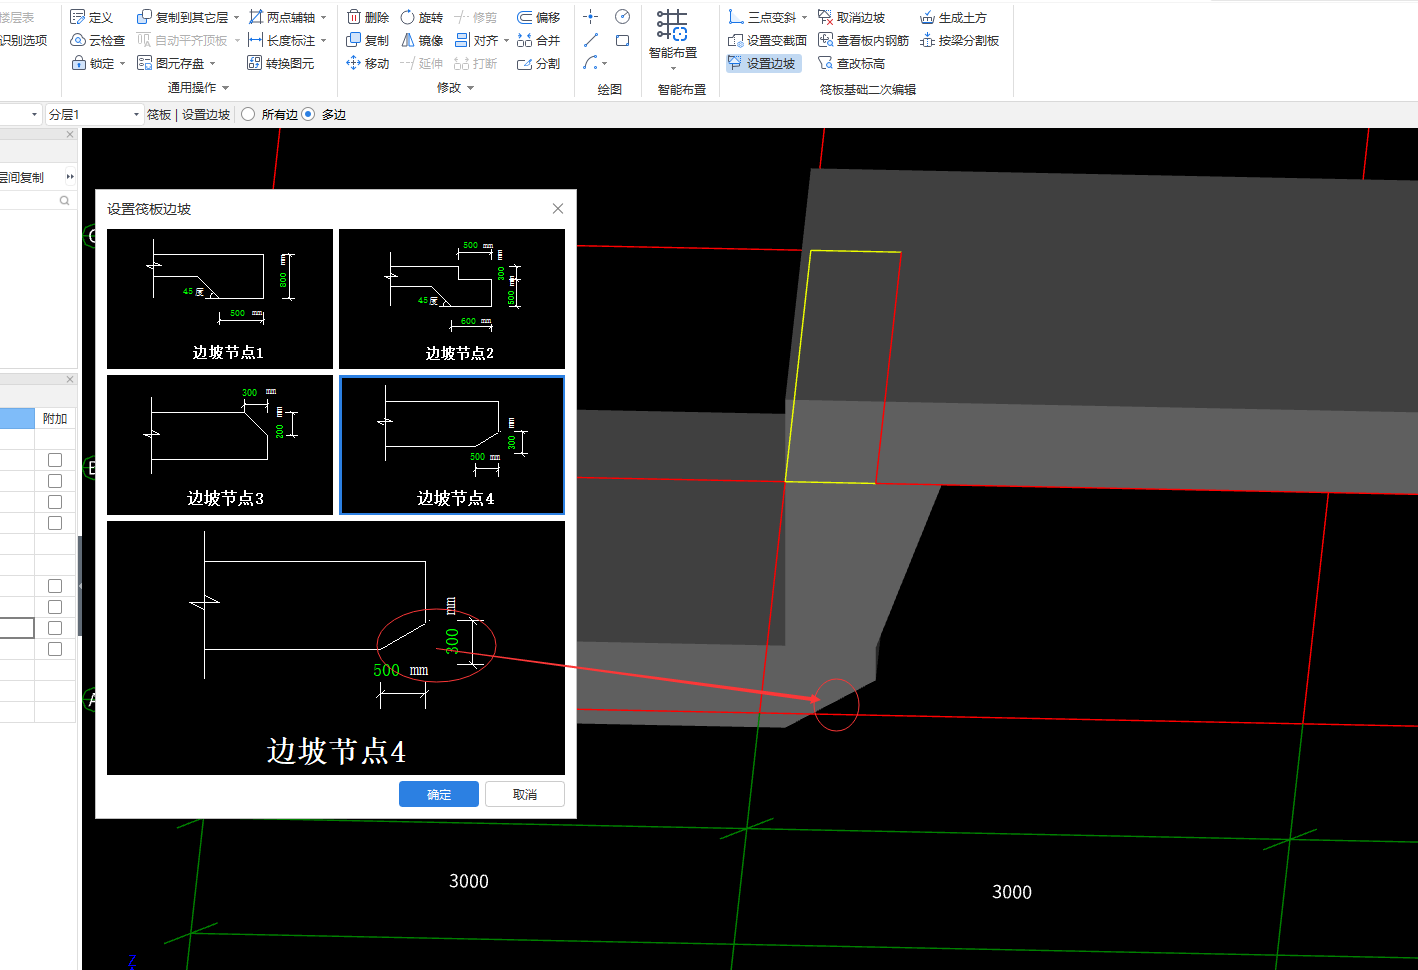This screenshot has height=970, width=1418.
Task: Select the 复制 copy tool
Action: tap(368, 40)
